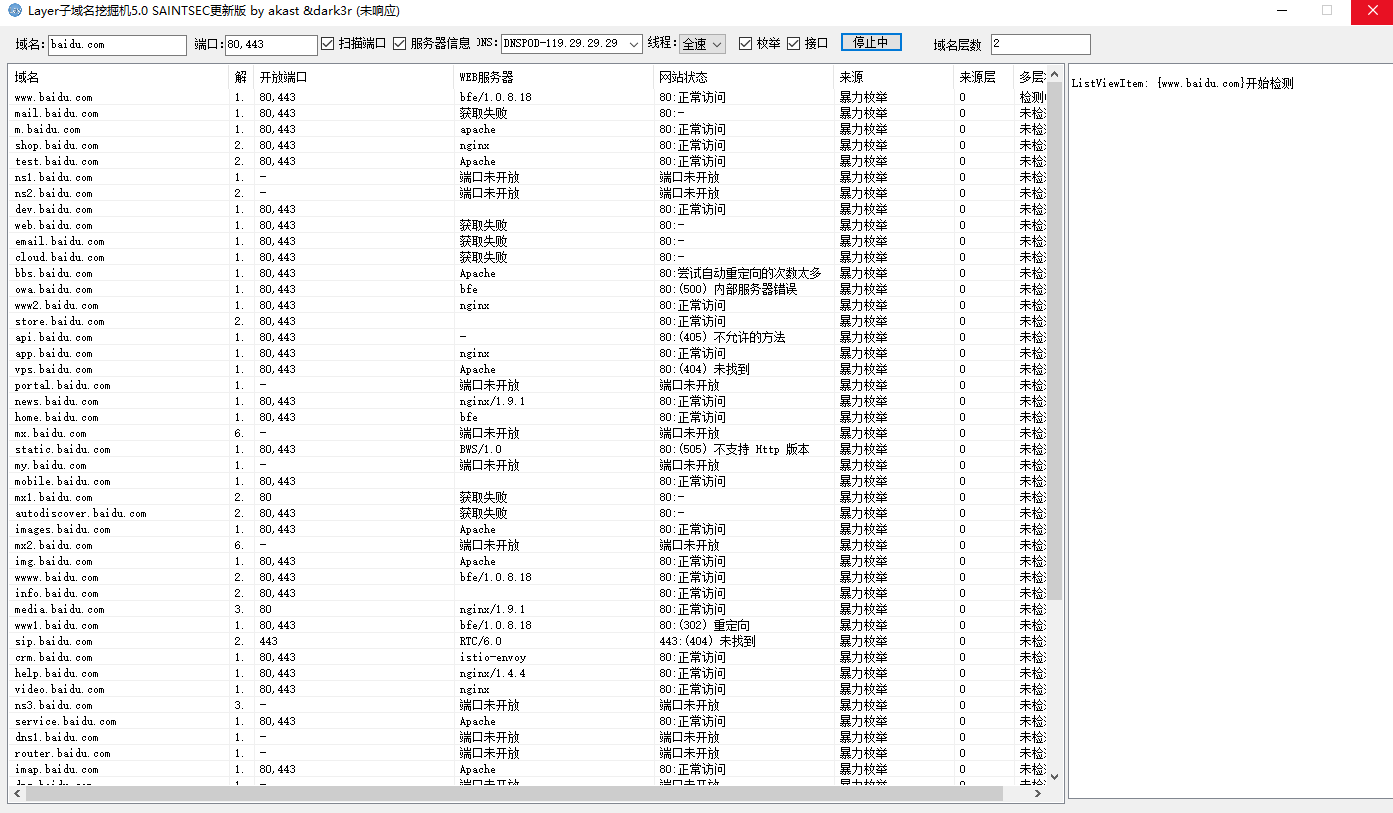Viewport: 1393px width, 813px height.
Task: Sort by 来源层 column header
Action: pos(984,77)
